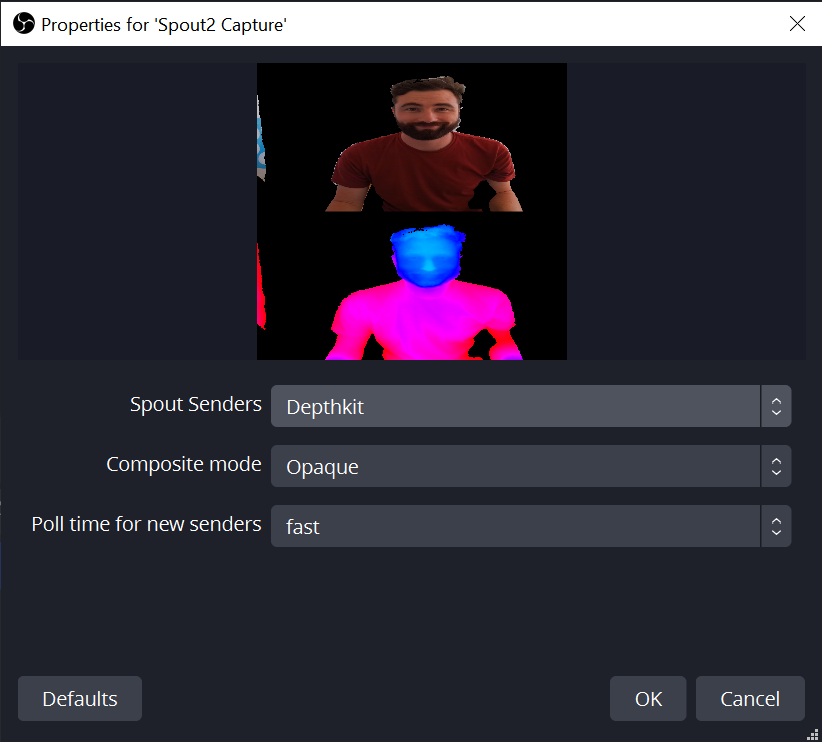Click the Defaults button

tap(79, 698)
